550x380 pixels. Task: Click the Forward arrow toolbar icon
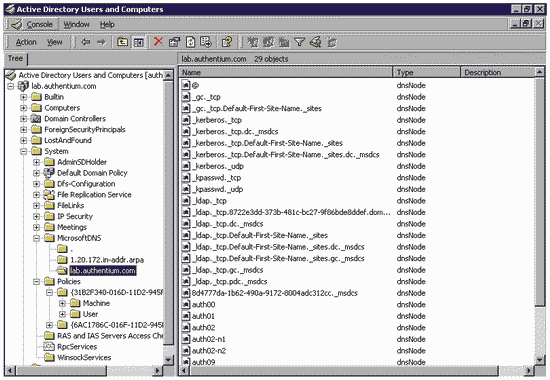[x=101, y=42]
